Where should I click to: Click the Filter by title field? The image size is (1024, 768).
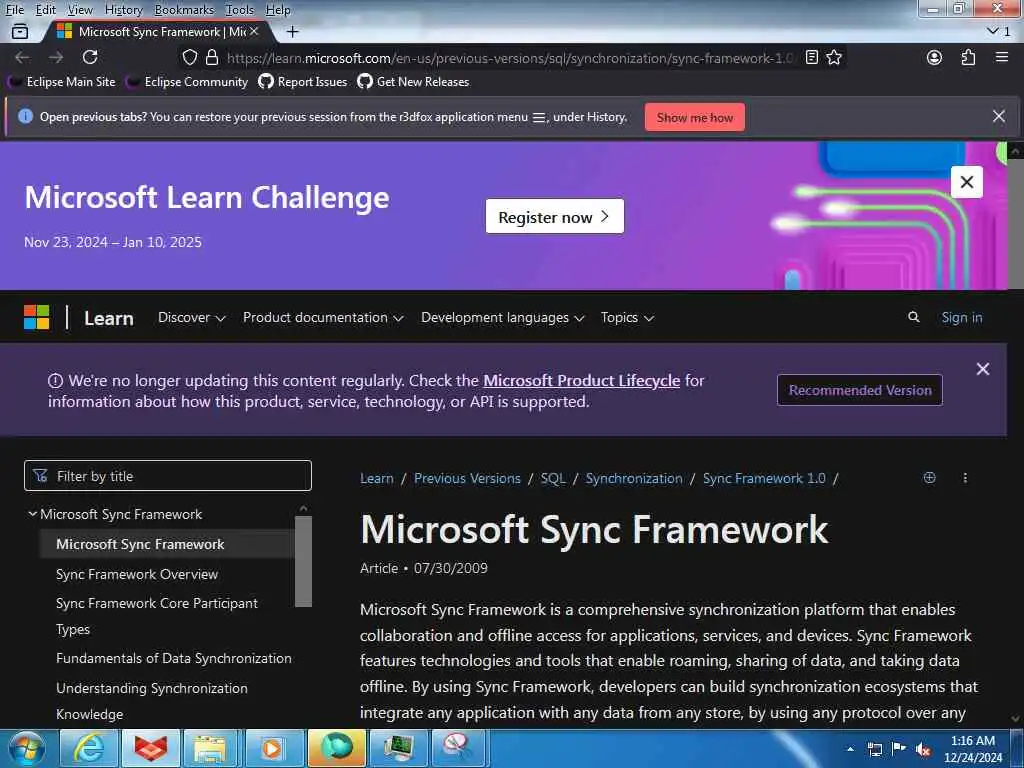point(168,475)
